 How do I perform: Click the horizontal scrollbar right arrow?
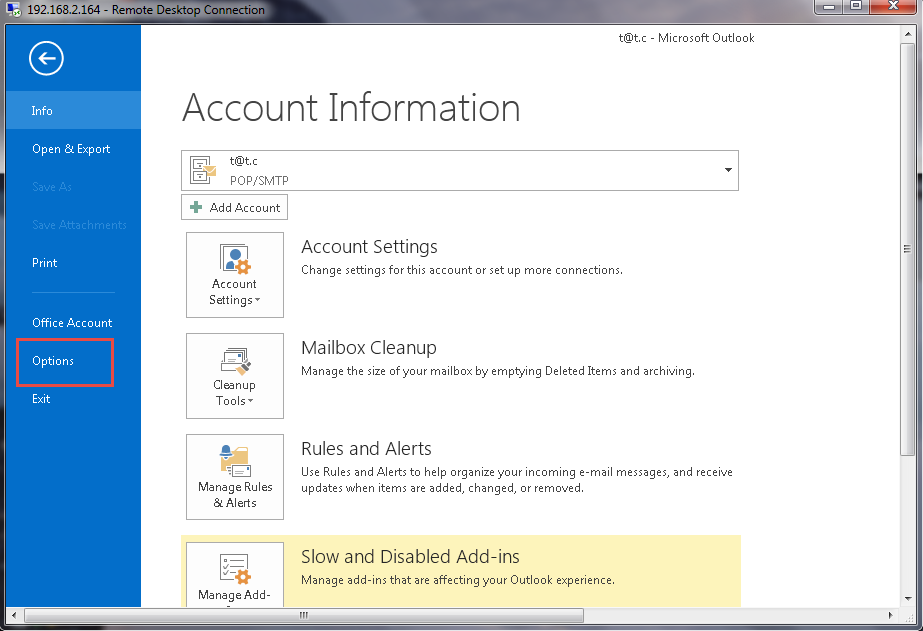(891, 616)
